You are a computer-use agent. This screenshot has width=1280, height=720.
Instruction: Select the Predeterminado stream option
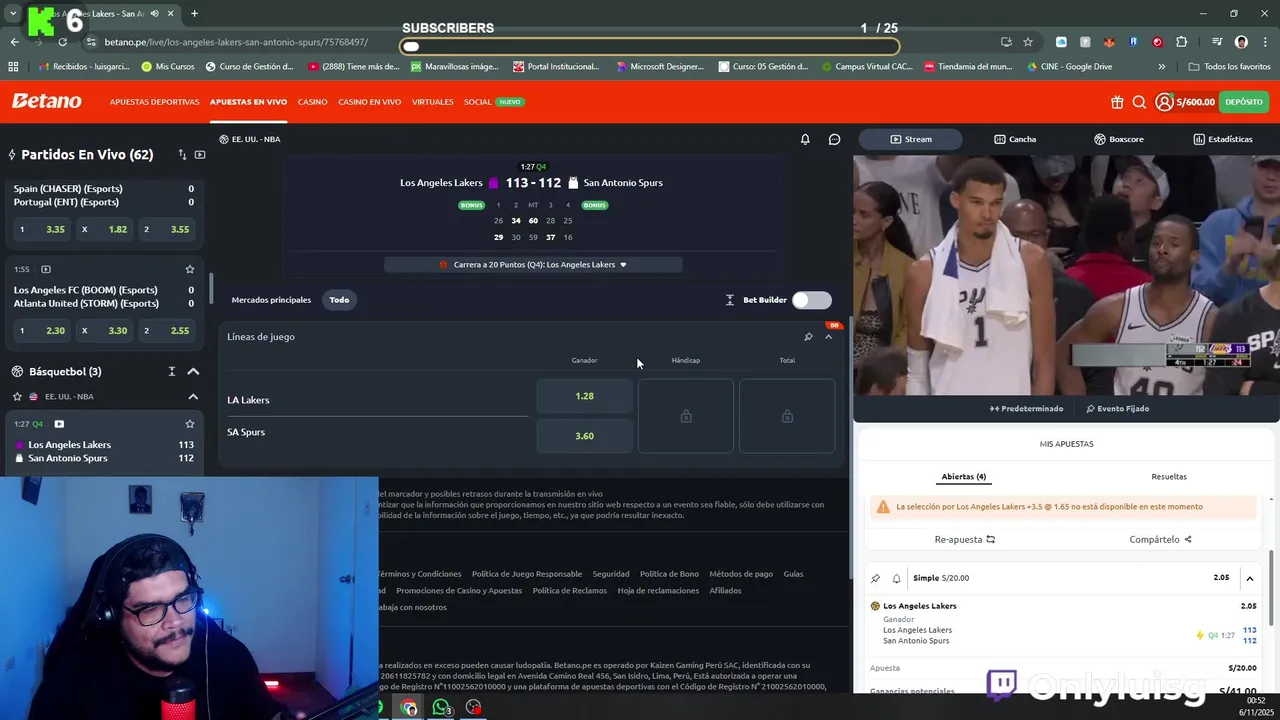[x=1027, y=408]
